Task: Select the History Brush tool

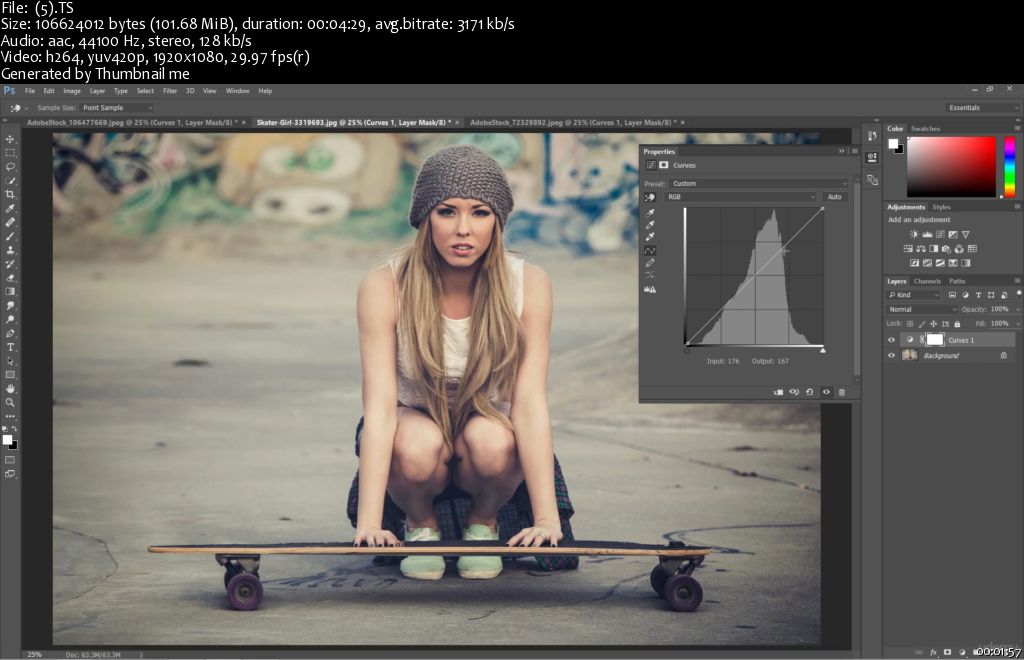Action: coord(10,264)
